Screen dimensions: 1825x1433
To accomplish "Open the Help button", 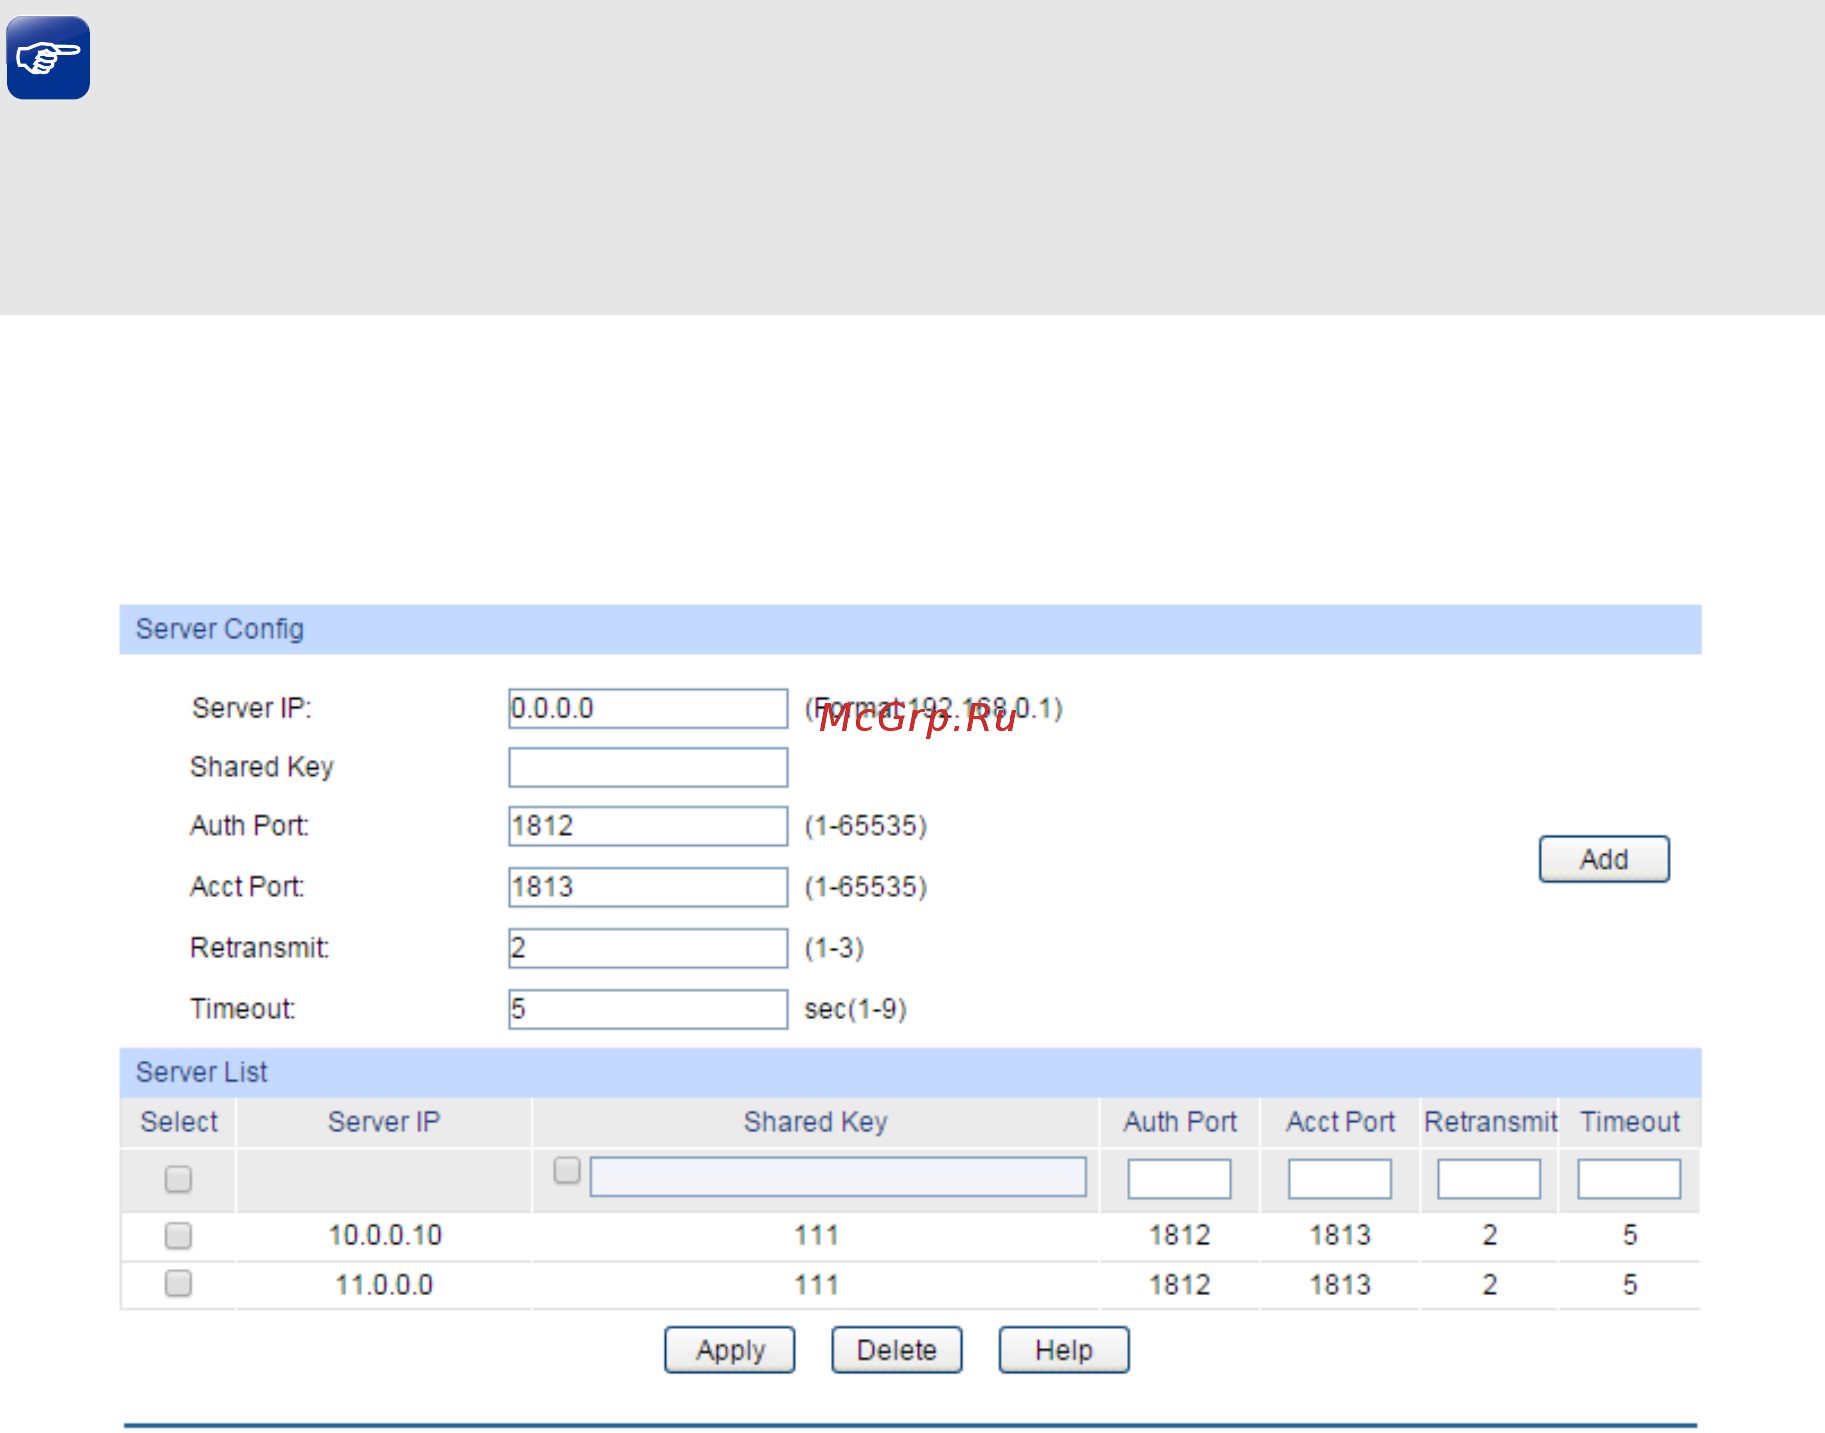I will (x=1064, y=1350).
